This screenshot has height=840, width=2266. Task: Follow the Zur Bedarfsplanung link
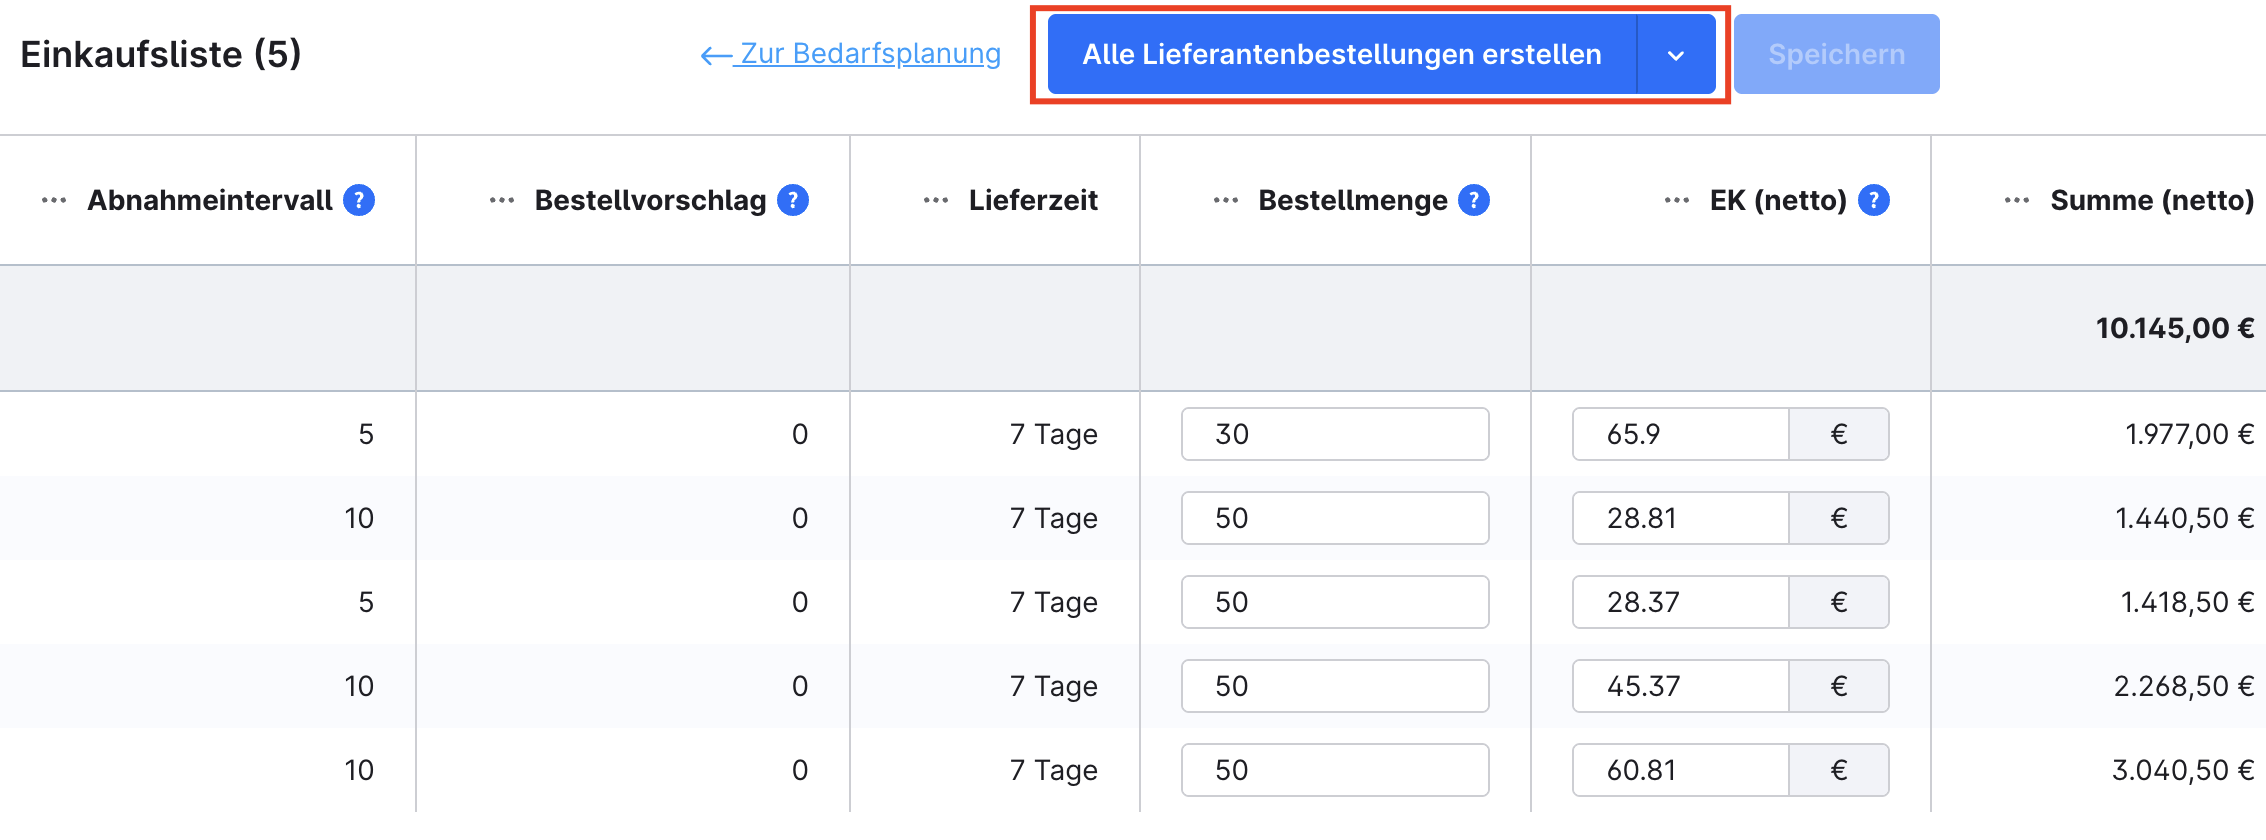pos(866,54)
